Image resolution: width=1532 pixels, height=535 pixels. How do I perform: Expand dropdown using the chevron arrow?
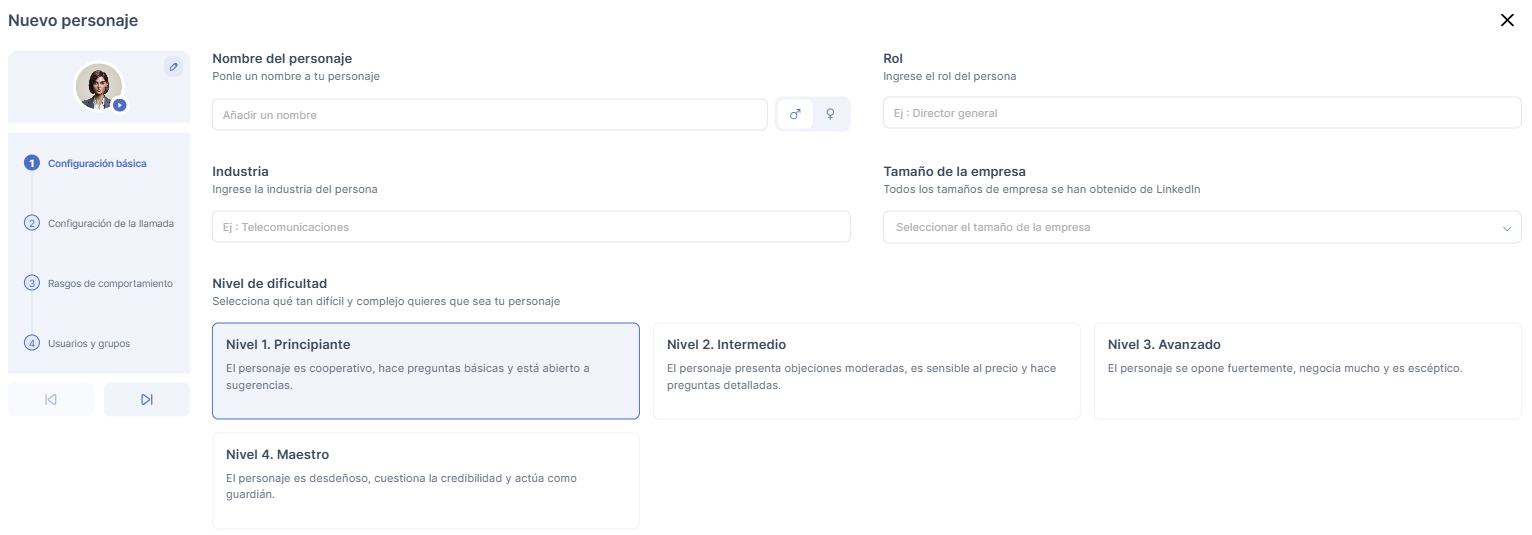pos(1506,228)
